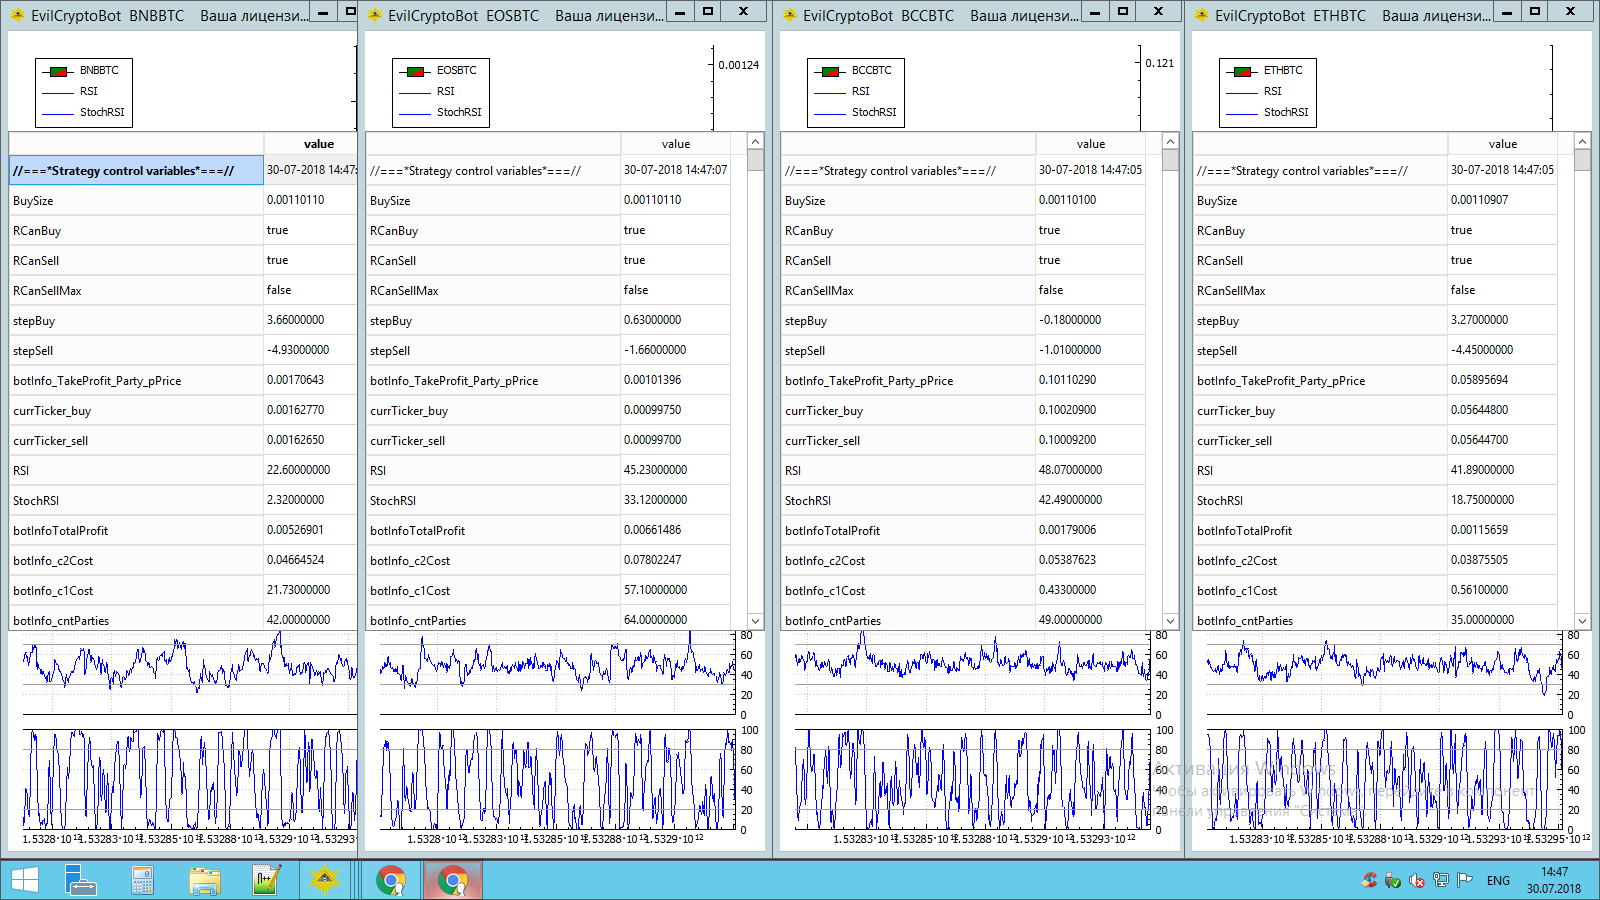
Task: Click the EvilCryptoBot EOSBTC title bar icon
Action: click(375, 15)
